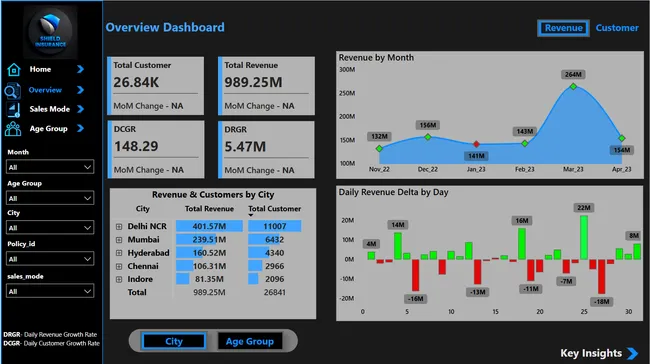Sort by City column header

click(x=143, y=209)
